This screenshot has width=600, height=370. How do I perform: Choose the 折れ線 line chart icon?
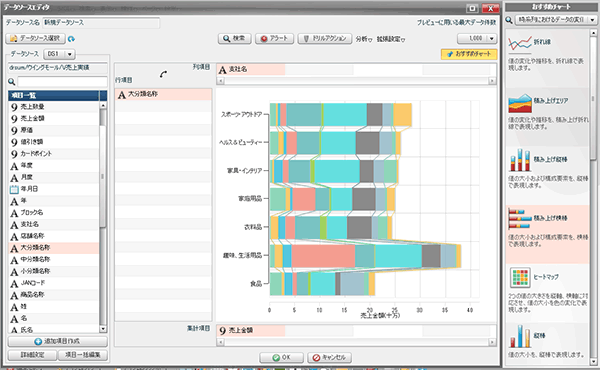[520, 43]
